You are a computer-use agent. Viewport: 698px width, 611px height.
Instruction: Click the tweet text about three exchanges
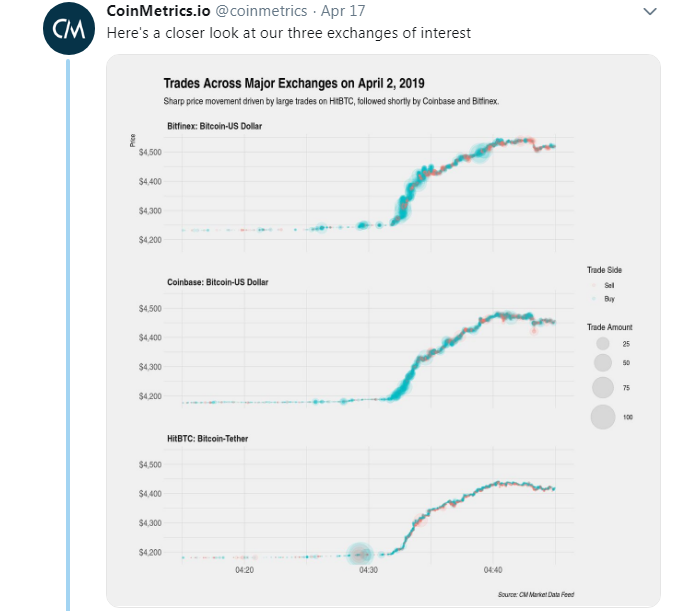pos(288,32)
